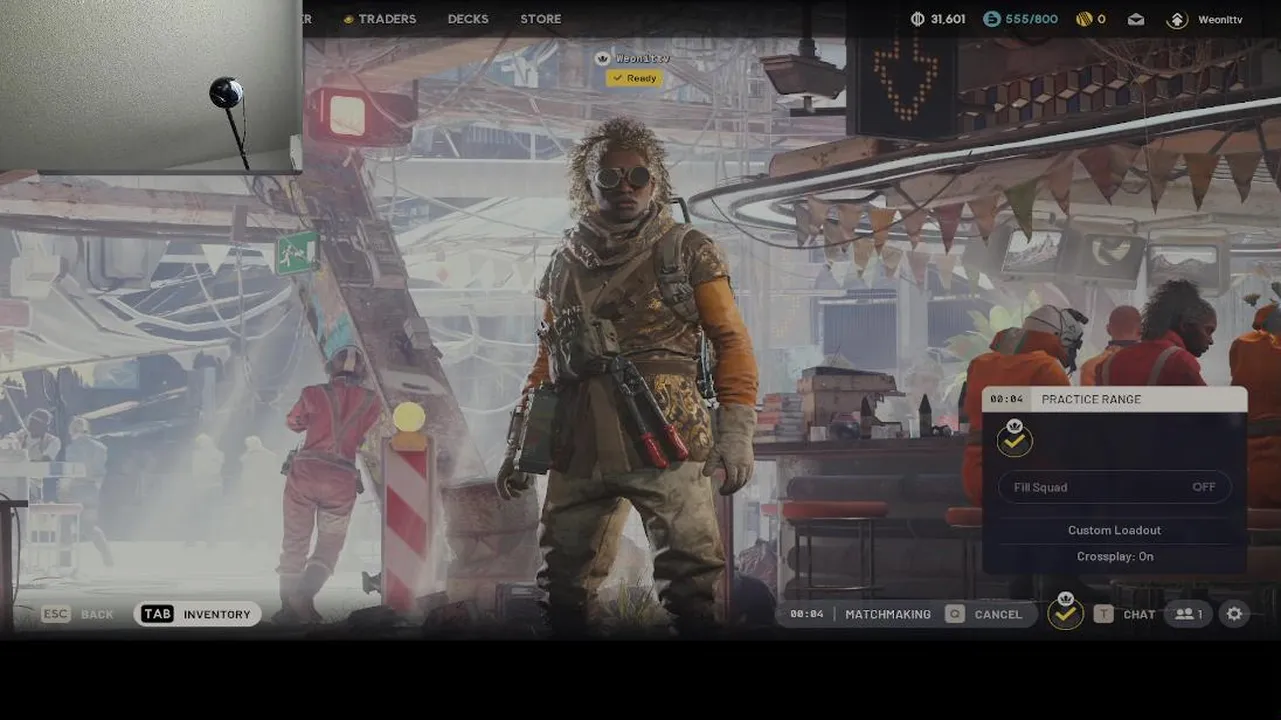
Task: Click the crown icon beside player nameplate
Action: (x=602, y=58)
